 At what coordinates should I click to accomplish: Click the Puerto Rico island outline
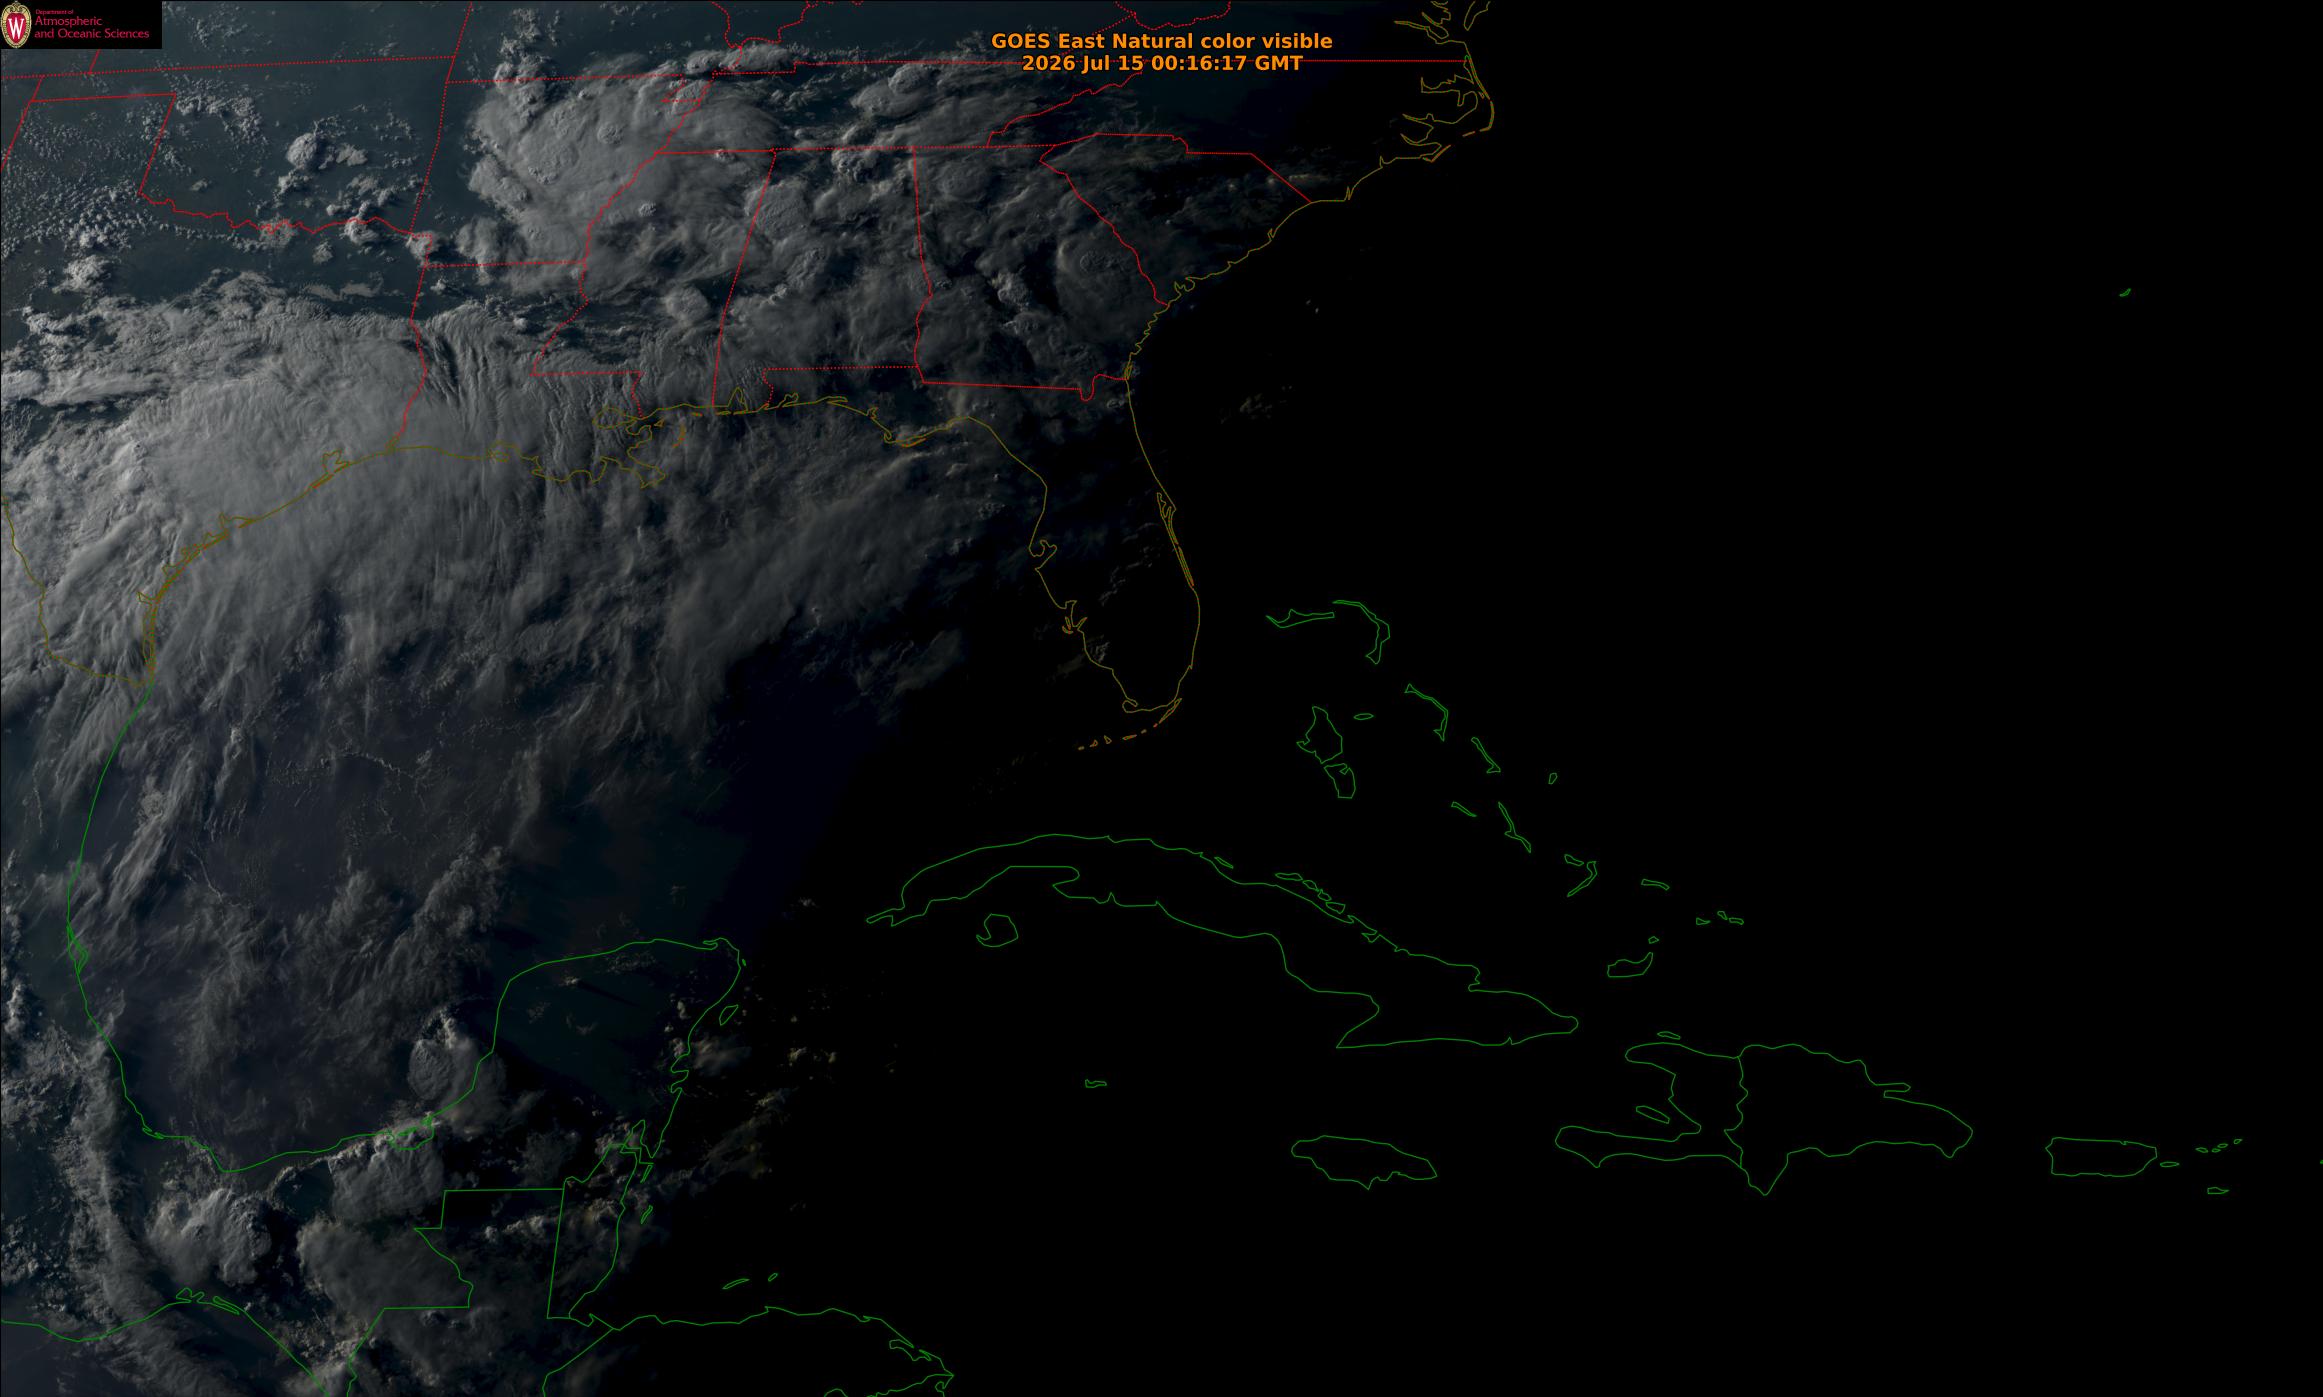pos(2102,1157)
